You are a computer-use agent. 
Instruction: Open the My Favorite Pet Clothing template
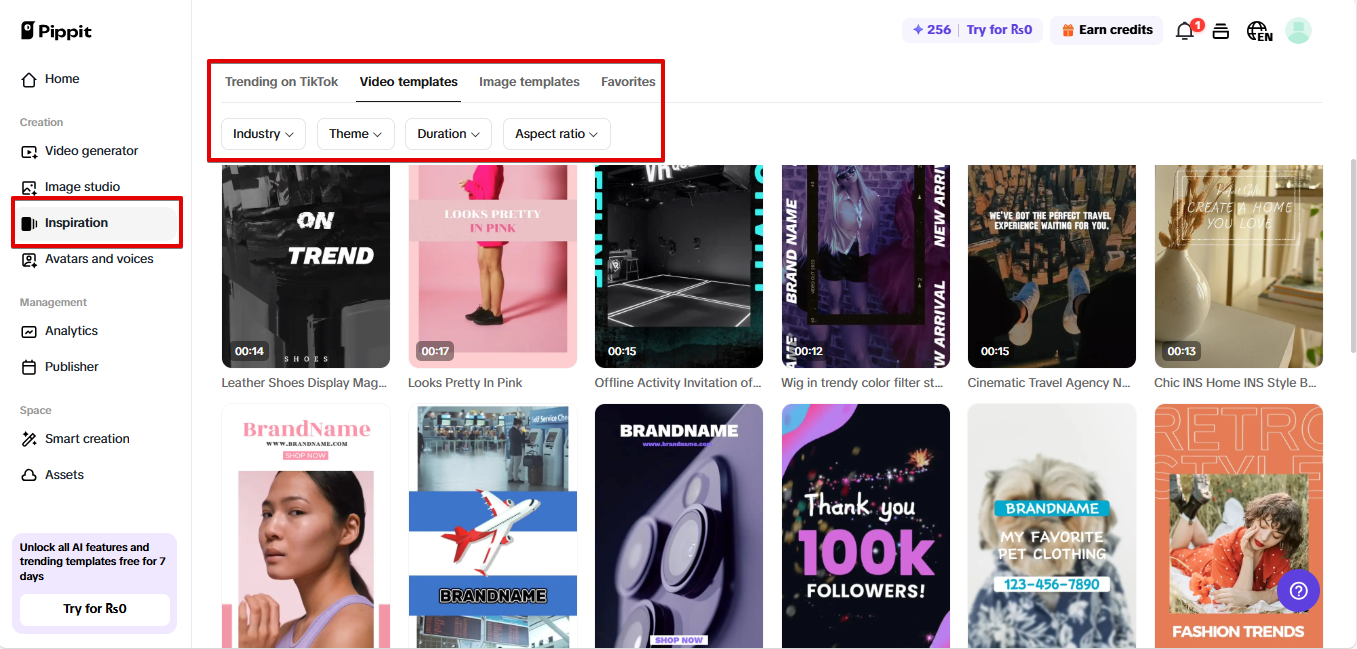(1052, 526)
